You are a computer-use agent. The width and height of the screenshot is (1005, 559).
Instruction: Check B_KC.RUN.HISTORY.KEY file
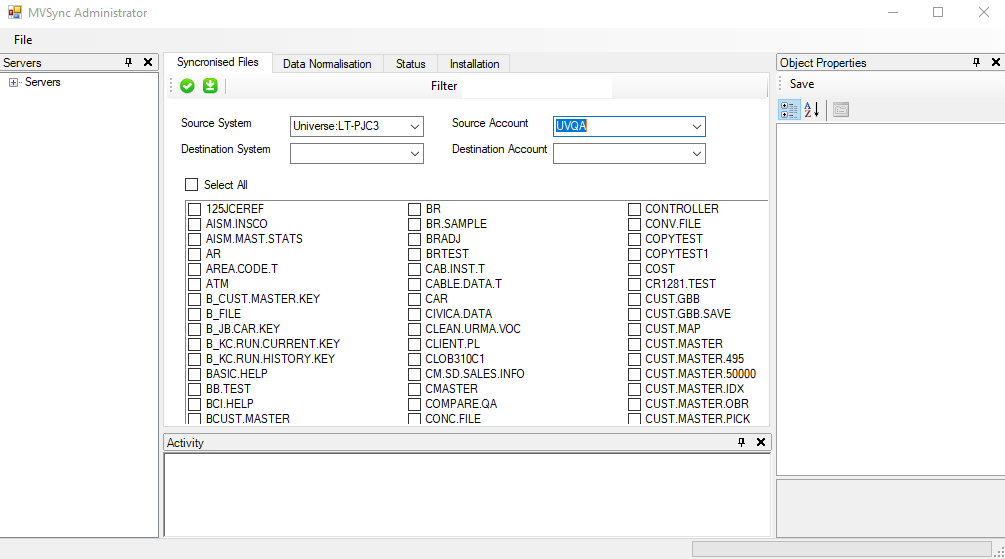click(195, 358)
